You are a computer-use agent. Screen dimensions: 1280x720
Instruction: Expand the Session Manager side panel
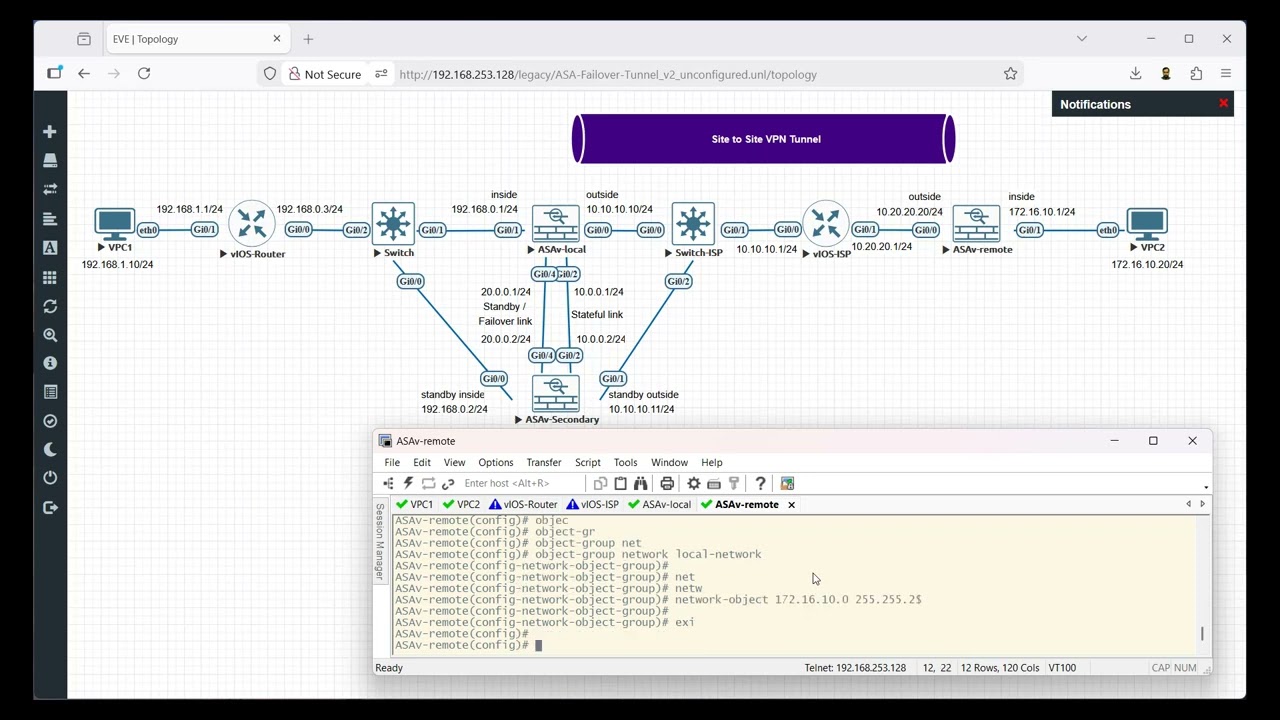tap(380, 541)
